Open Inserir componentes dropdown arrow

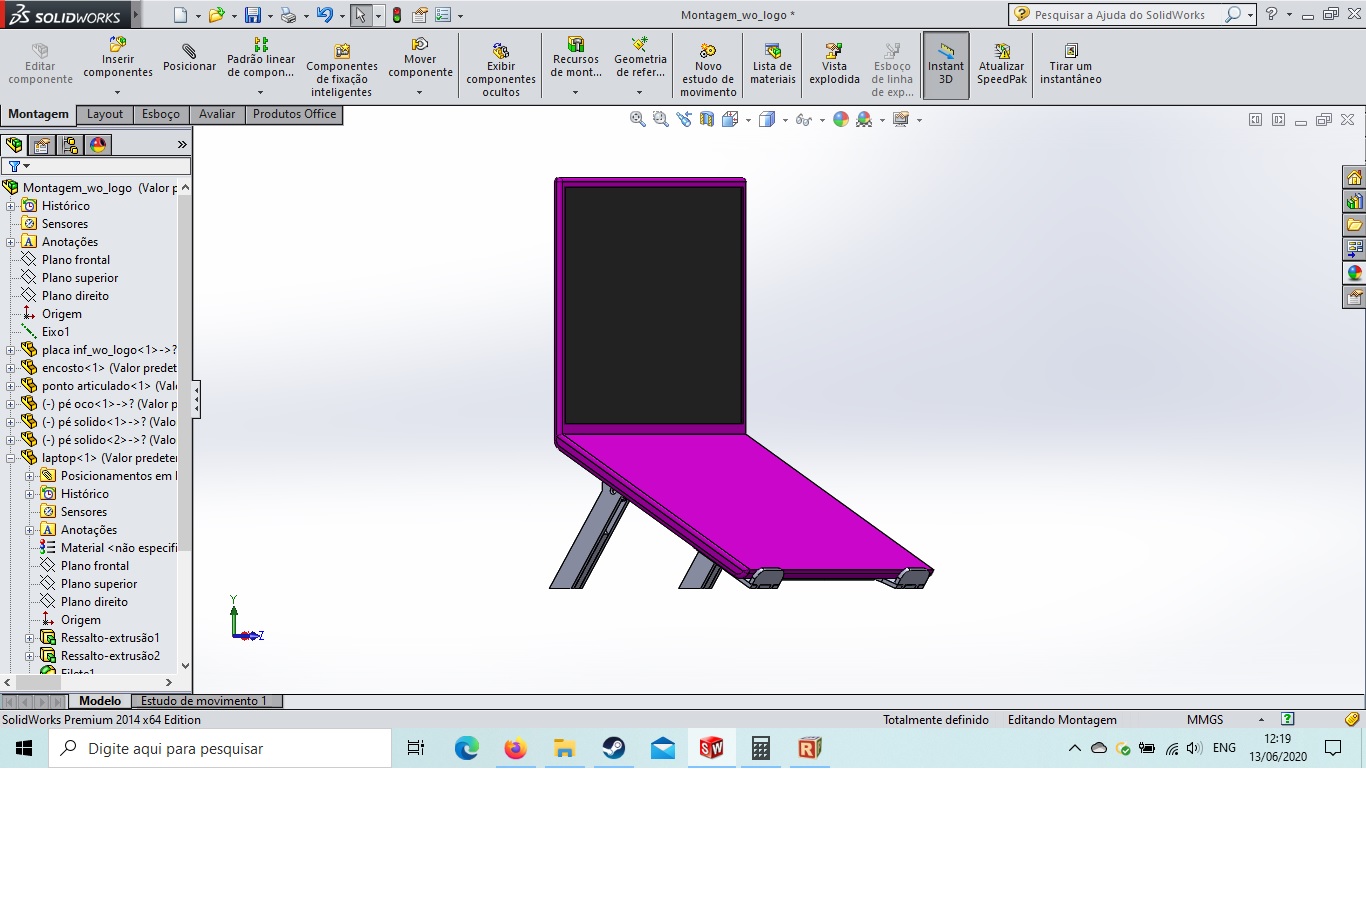point(117,92)
